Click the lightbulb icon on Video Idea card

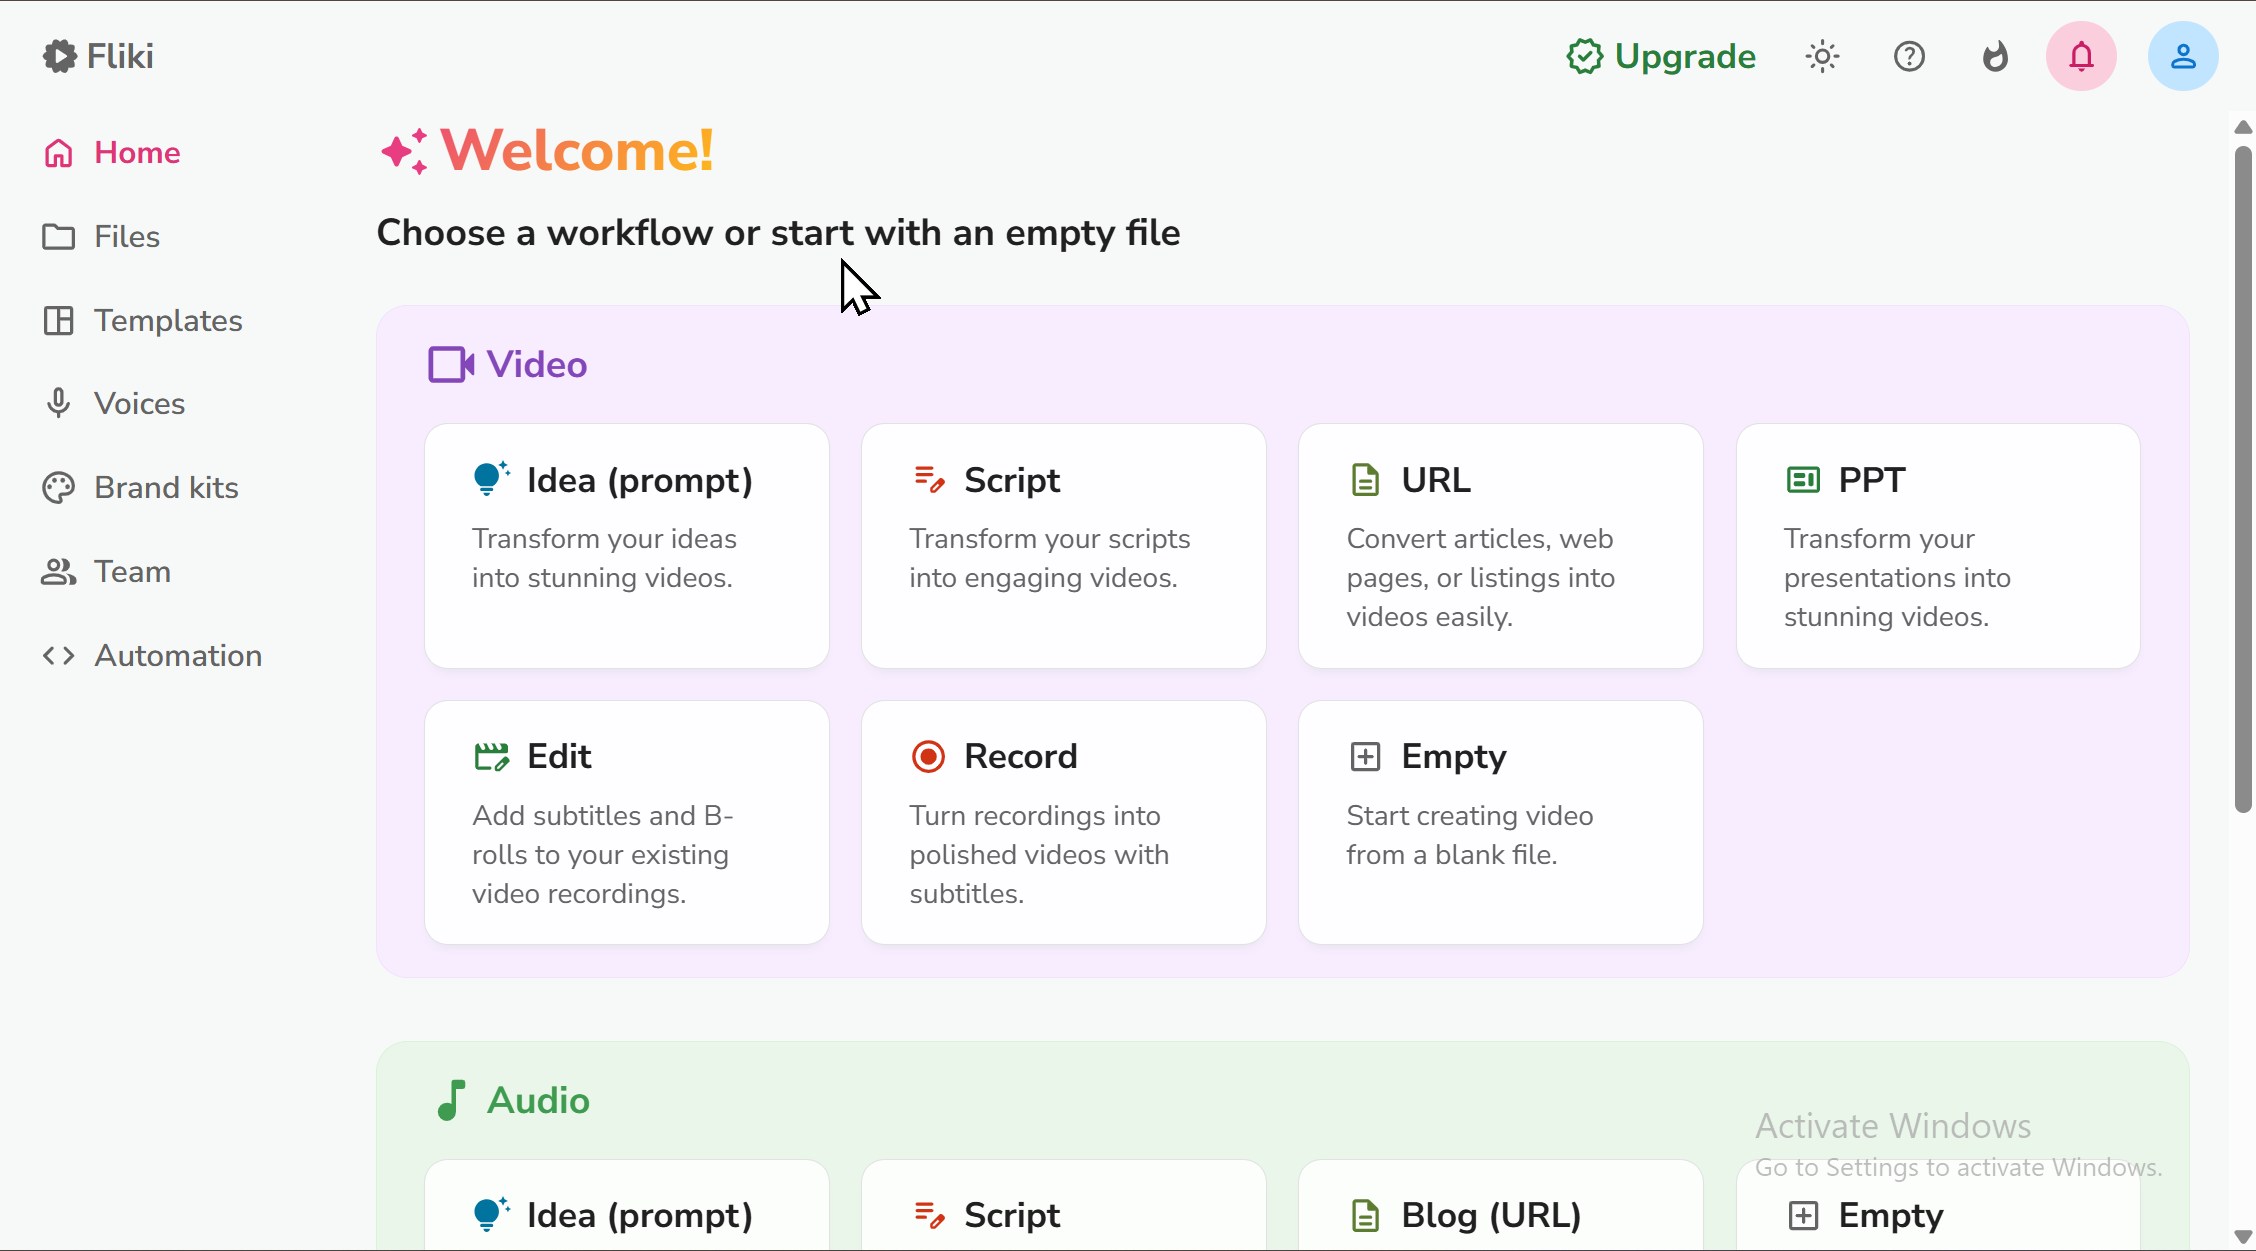coord(491,479)
